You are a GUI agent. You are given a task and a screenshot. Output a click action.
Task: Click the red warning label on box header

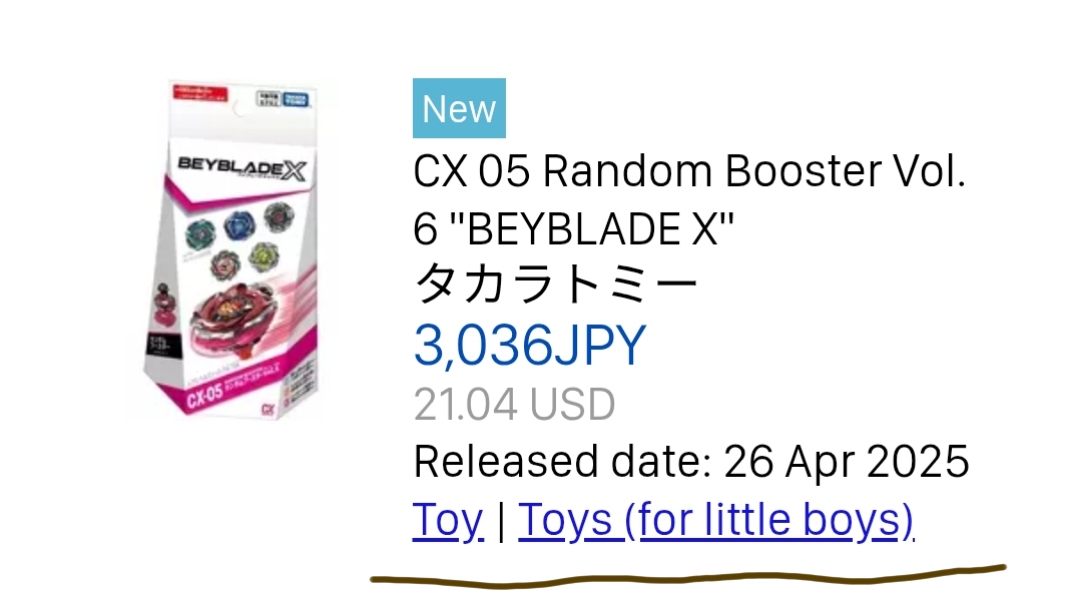(x=200, y=93)
